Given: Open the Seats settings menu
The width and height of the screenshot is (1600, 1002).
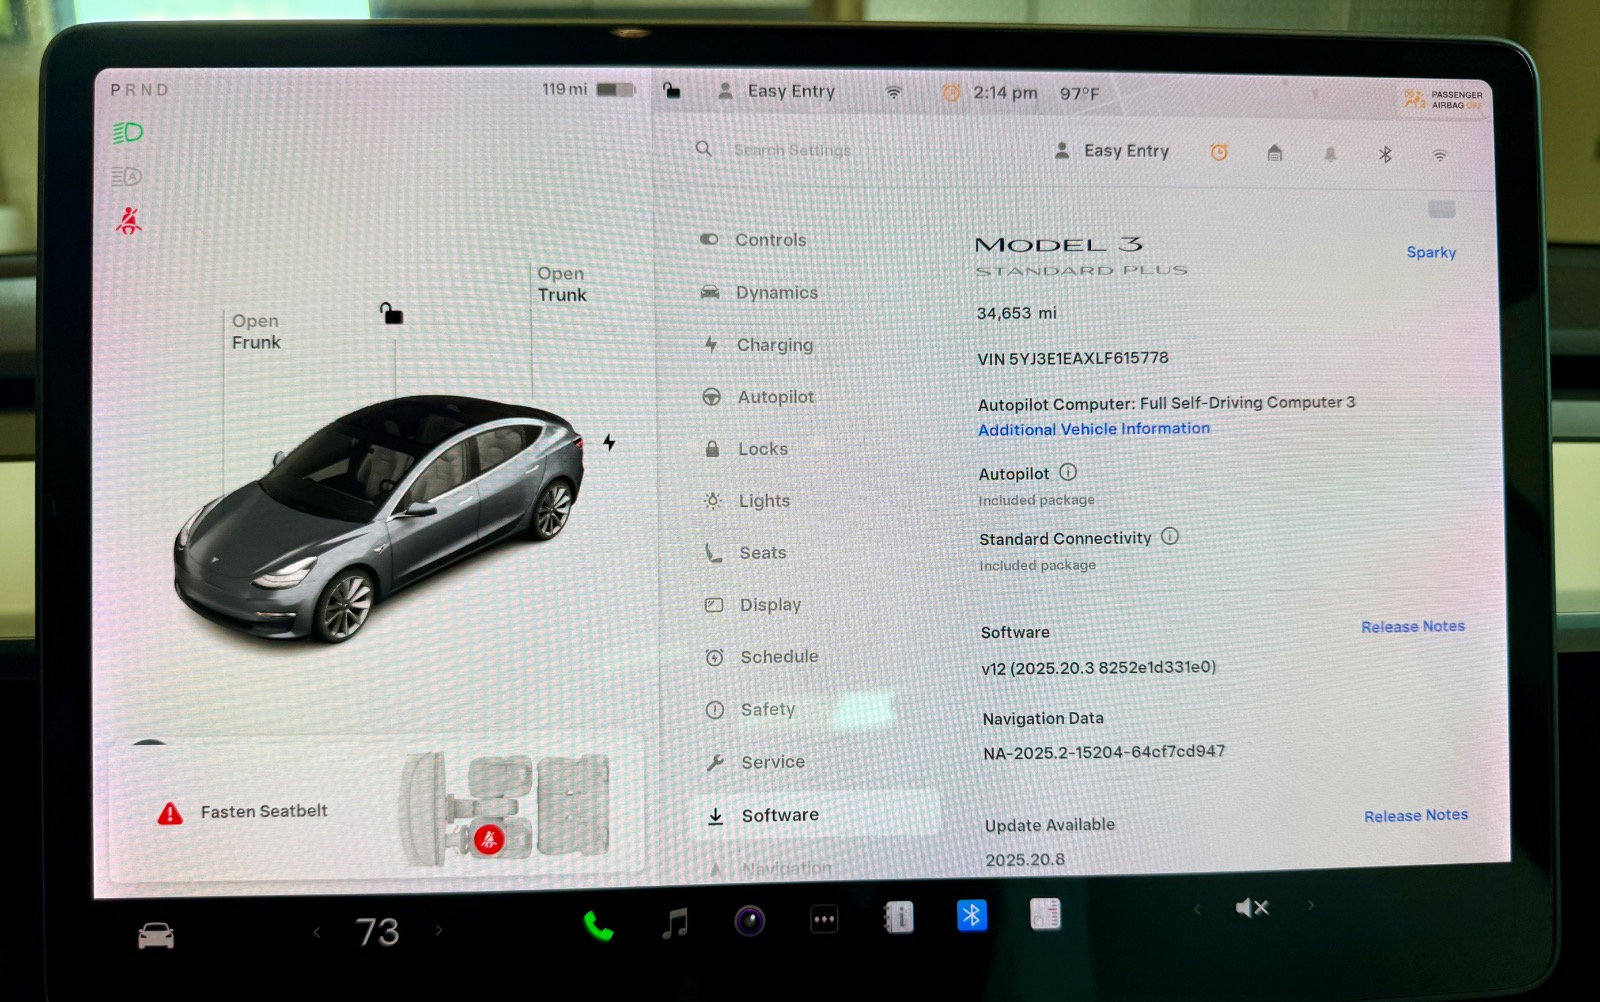Looking at the screenshot, I should pos(746,553).
